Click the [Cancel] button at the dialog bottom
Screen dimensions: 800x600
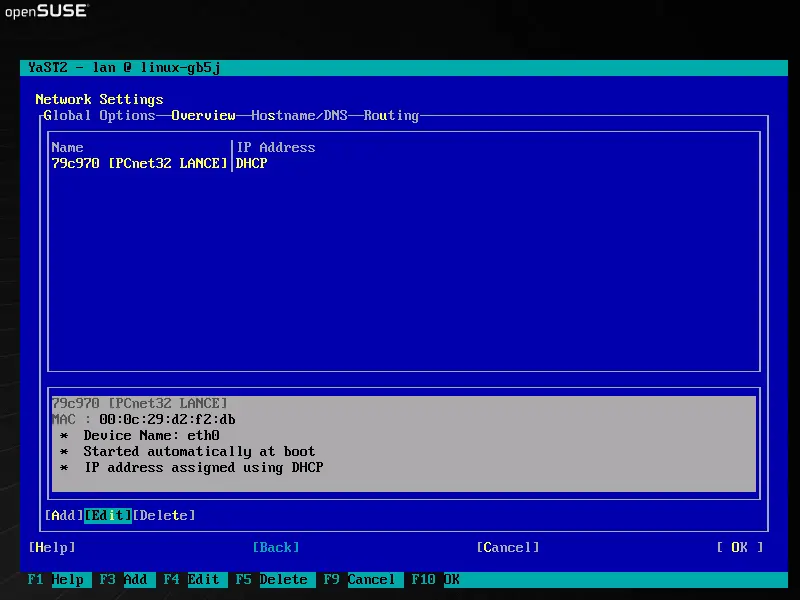[x=508, y=547]
